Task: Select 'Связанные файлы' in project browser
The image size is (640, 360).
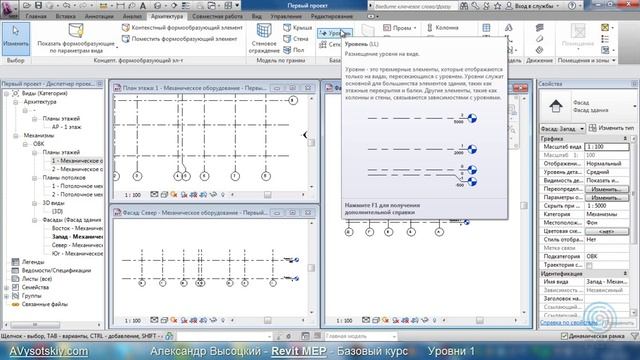Action: [44, 304]
